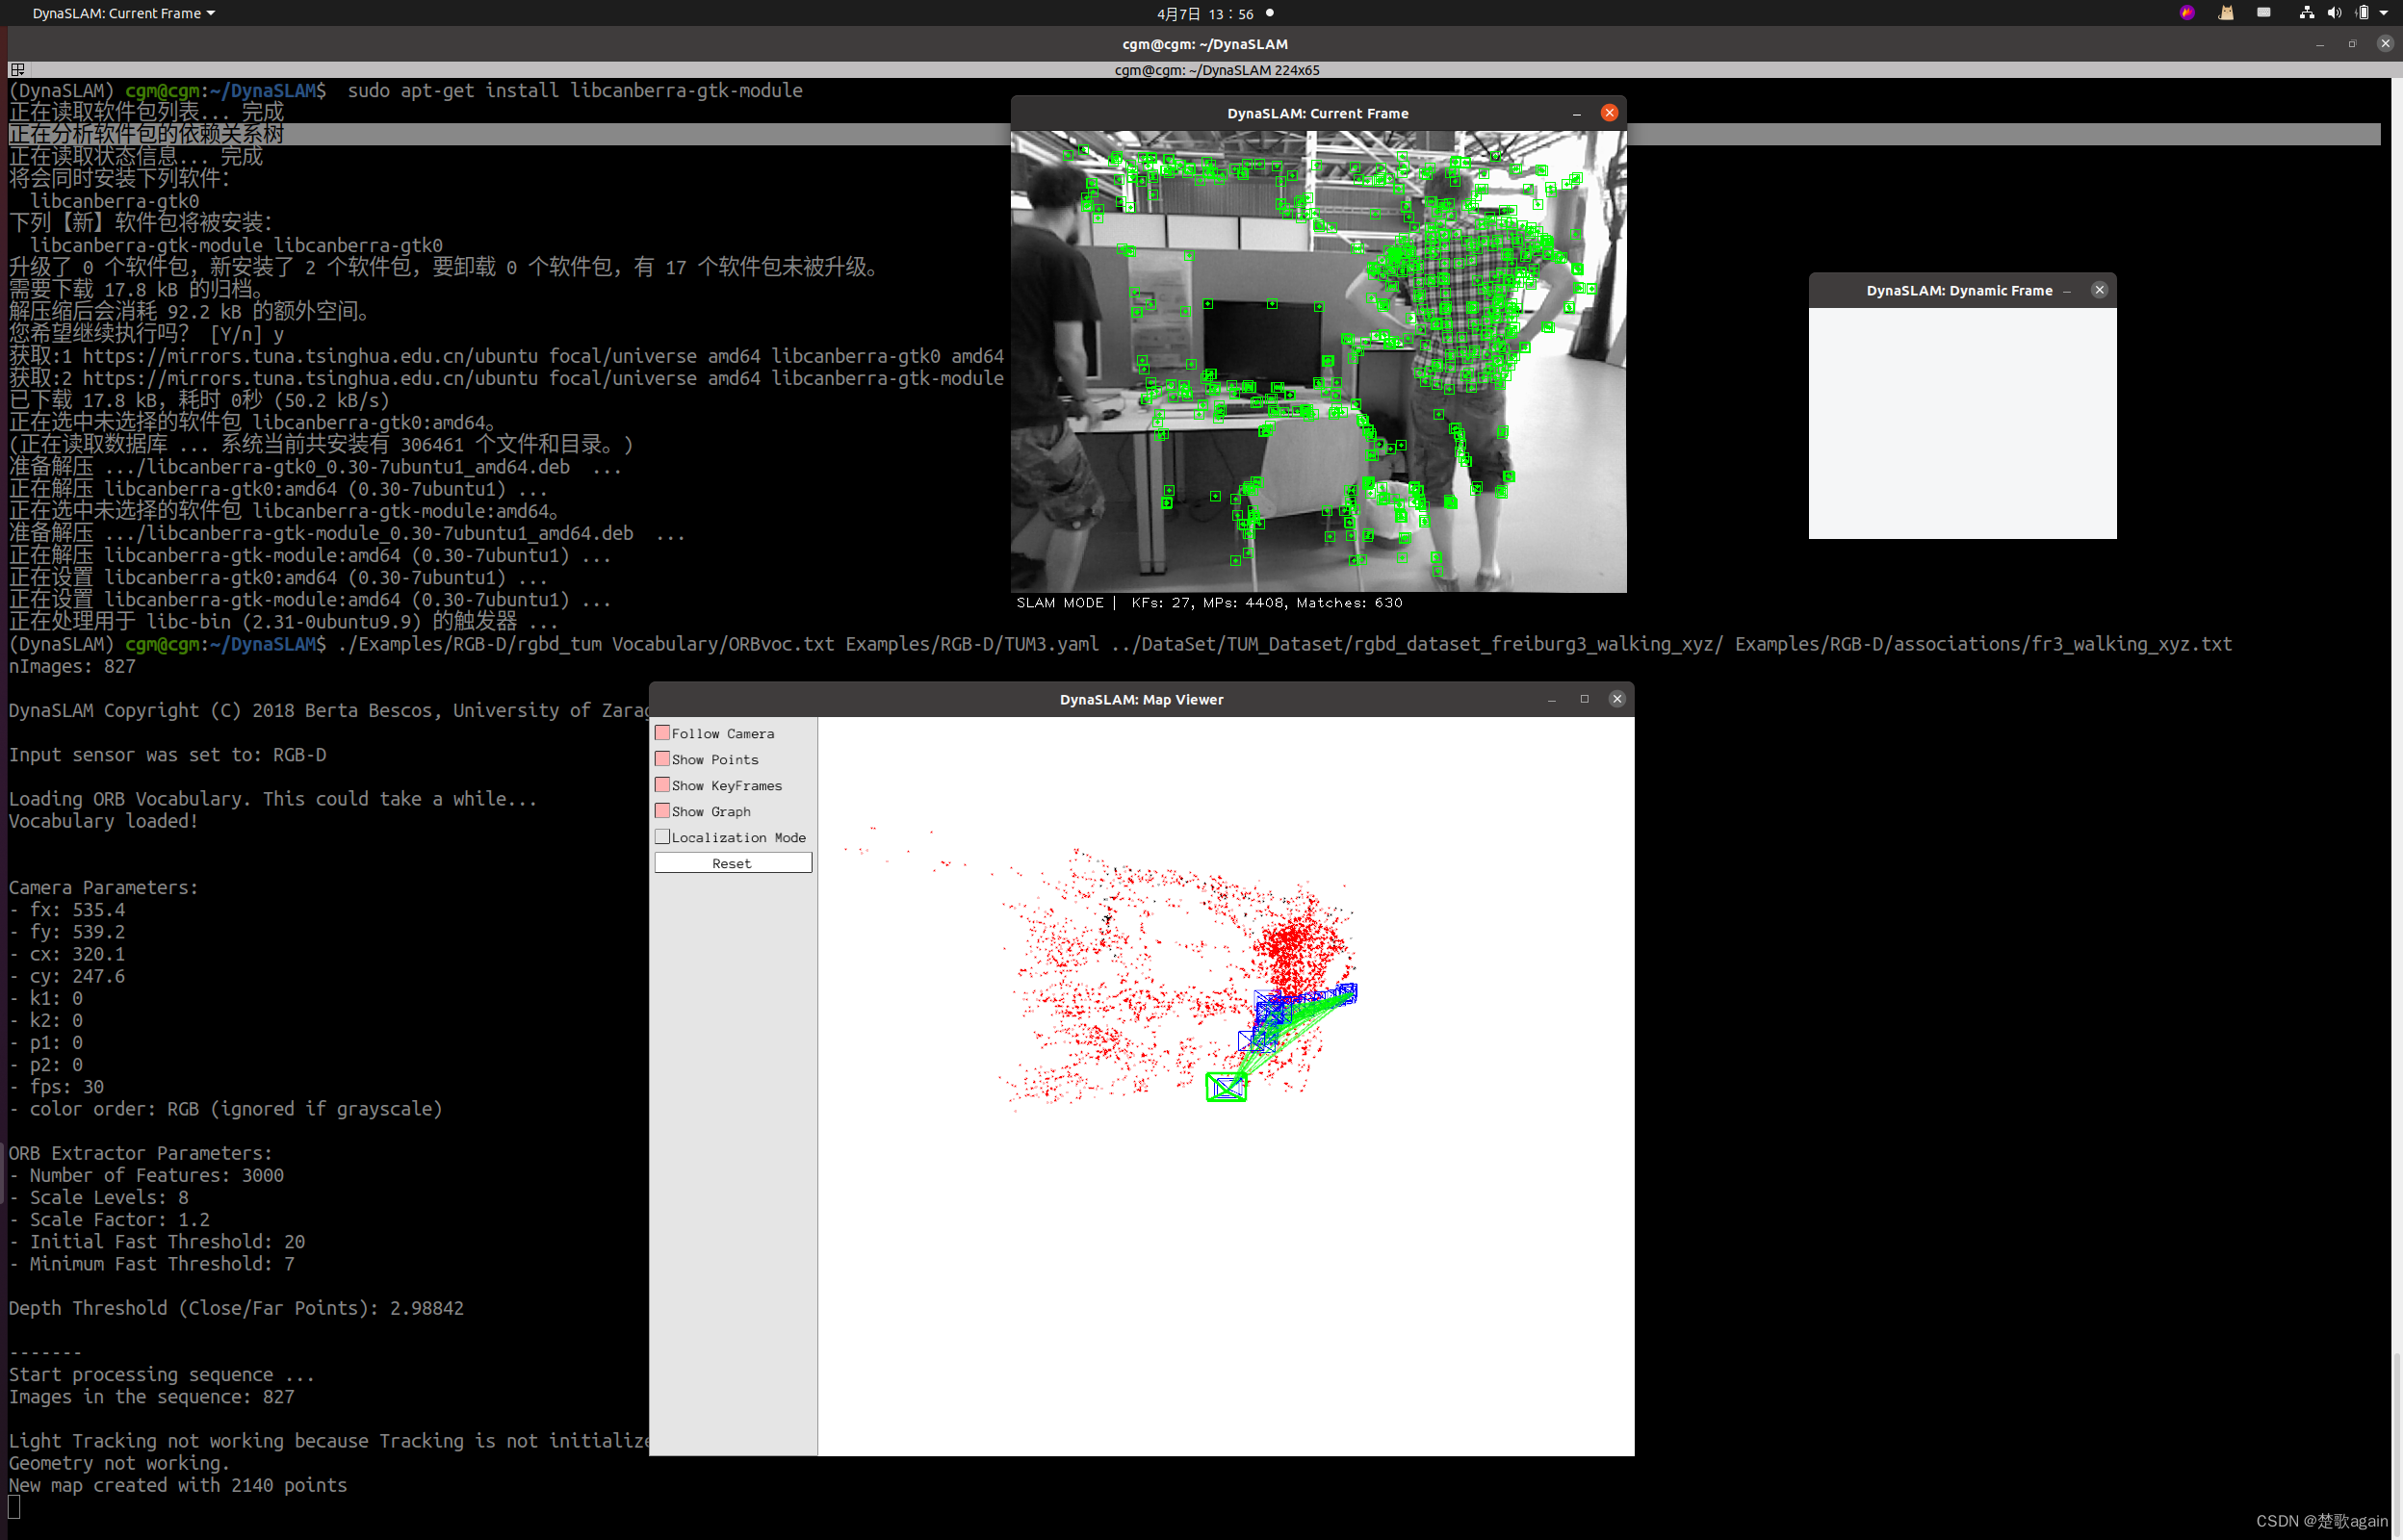Click the "nImages: 827" terminal line

tap(72, 667)
